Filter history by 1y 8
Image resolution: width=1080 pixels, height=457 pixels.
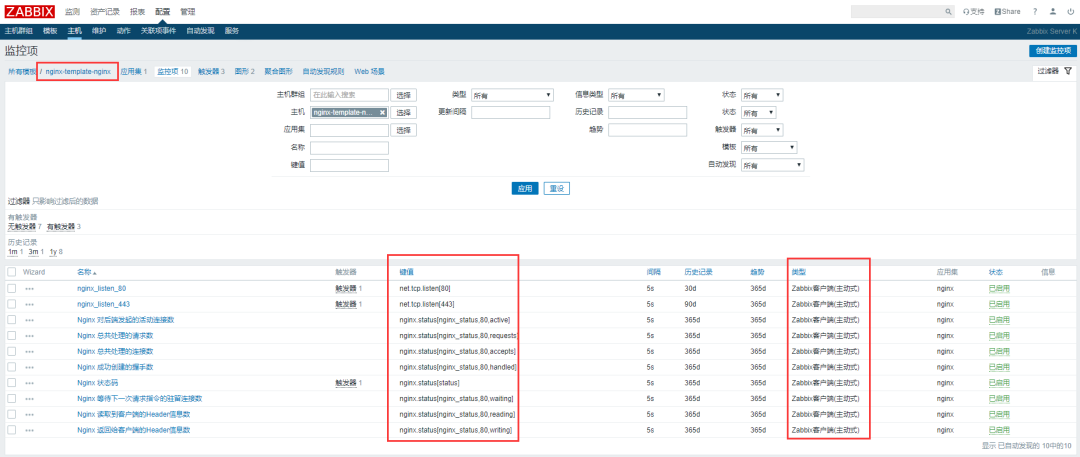pos(56,252)
